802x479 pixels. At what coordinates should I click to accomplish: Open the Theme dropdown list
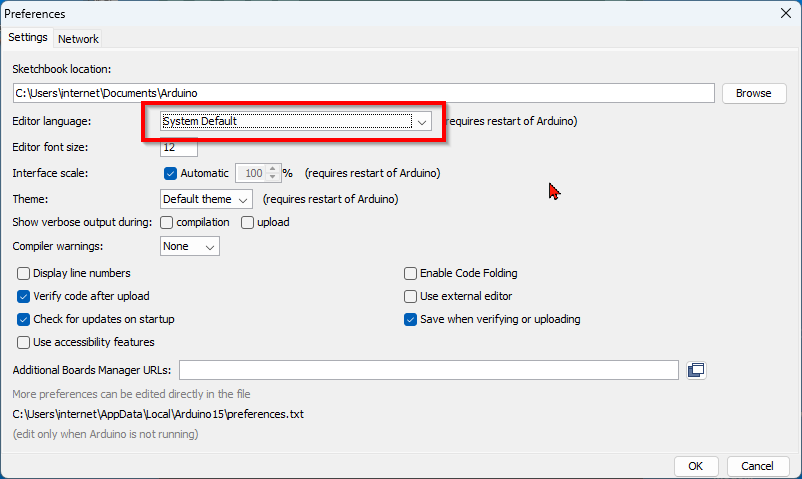(x=206, y=199)
